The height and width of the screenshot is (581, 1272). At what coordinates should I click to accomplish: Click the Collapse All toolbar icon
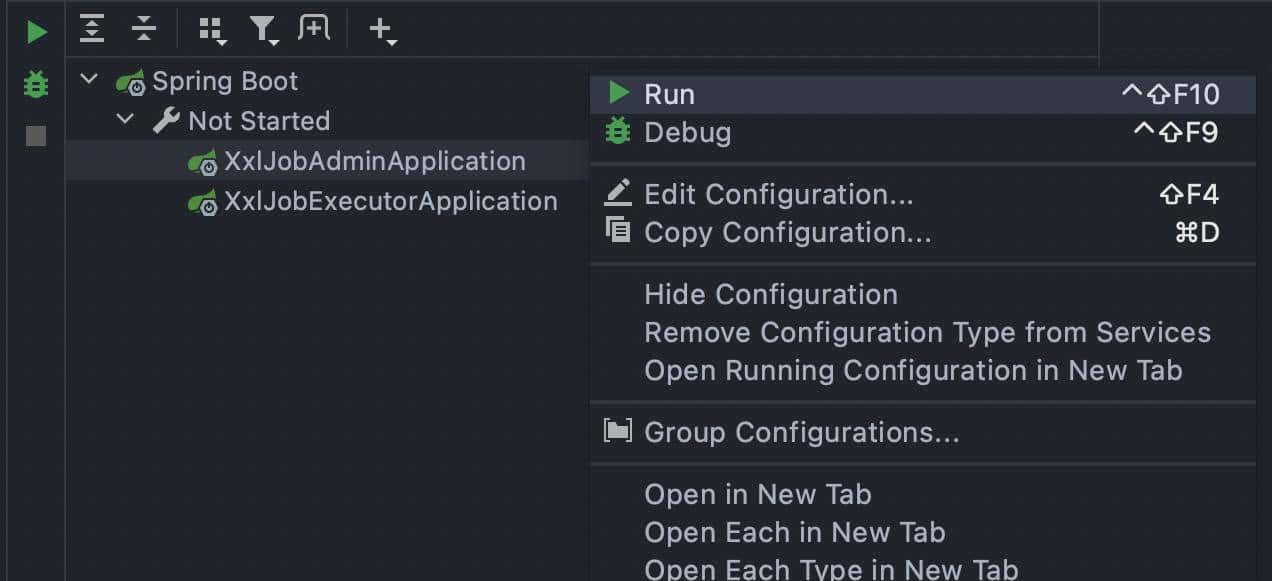pyautogui.click(x=144, y=30)
